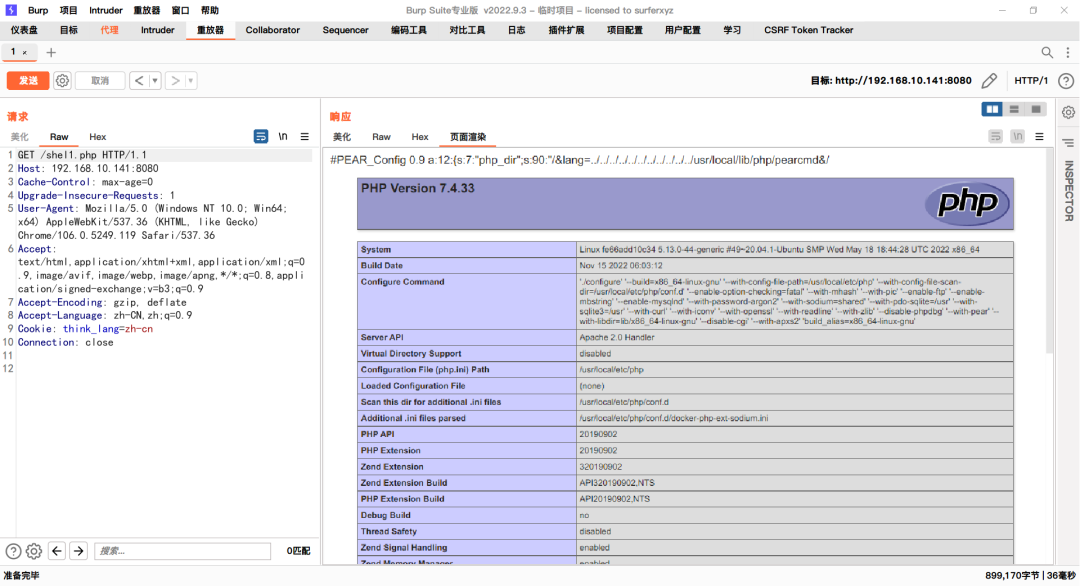Click the GET /shell.php request line
Image resolution: width=1080 pixels, height=586 pixels.
point(82,155)
